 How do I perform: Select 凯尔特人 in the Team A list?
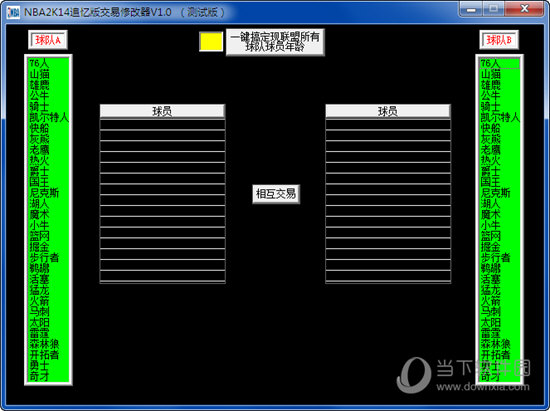pos(49,117)
